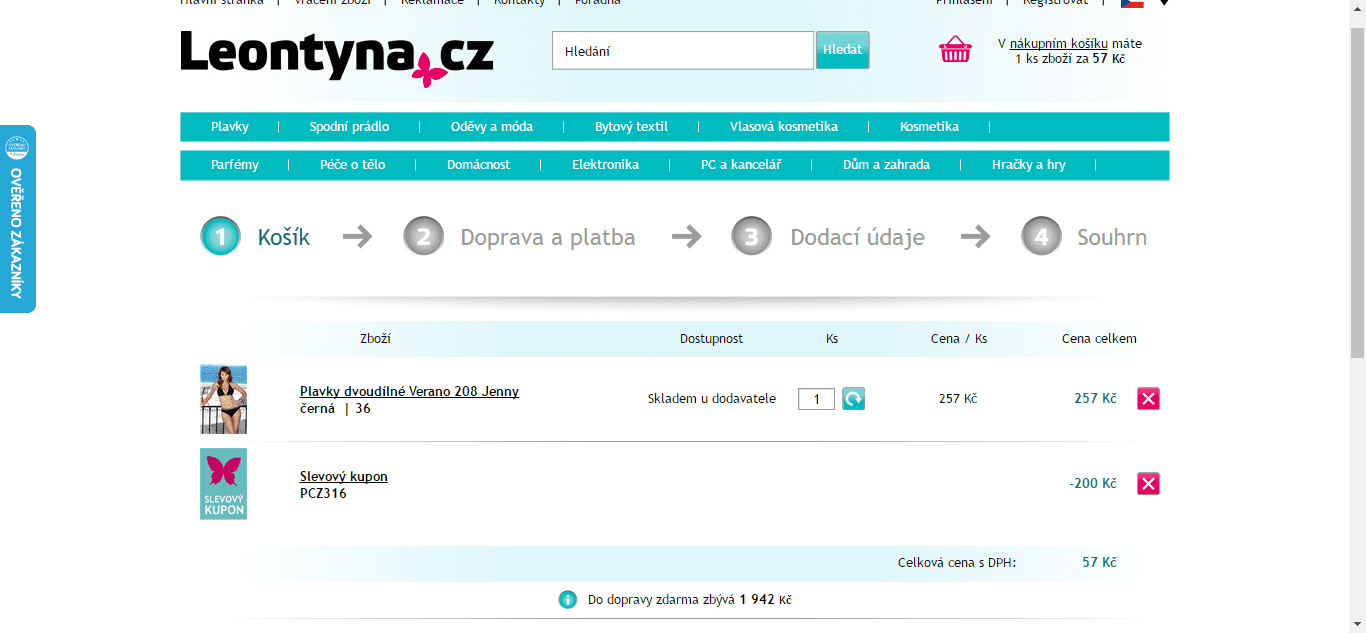This screenshot has height=633, width=1366.
Task: Open the pink shopping basket icon
Action: coord(955,49)
